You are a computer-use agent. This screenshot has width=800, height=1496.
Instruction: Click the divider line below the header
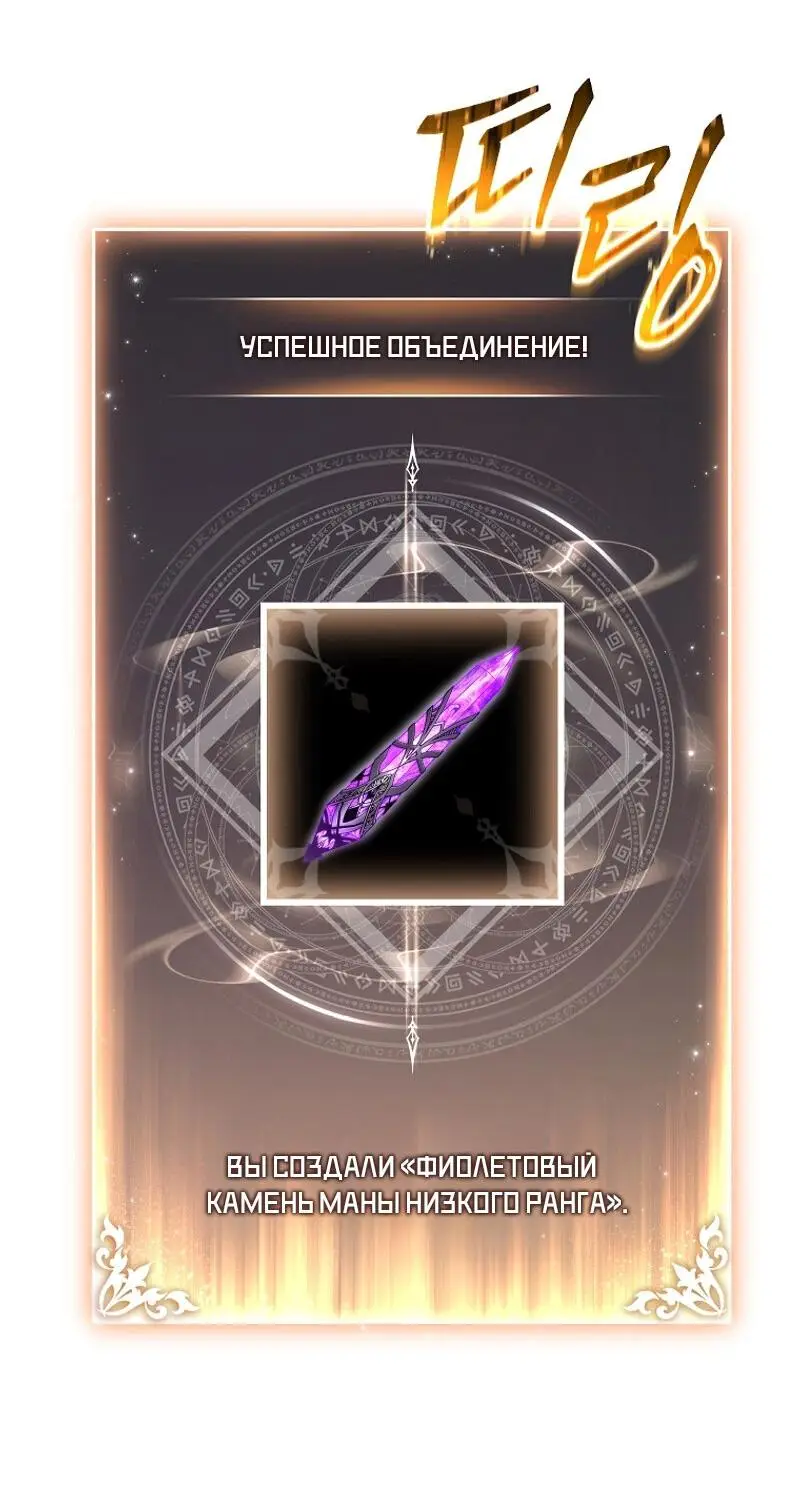410,396
